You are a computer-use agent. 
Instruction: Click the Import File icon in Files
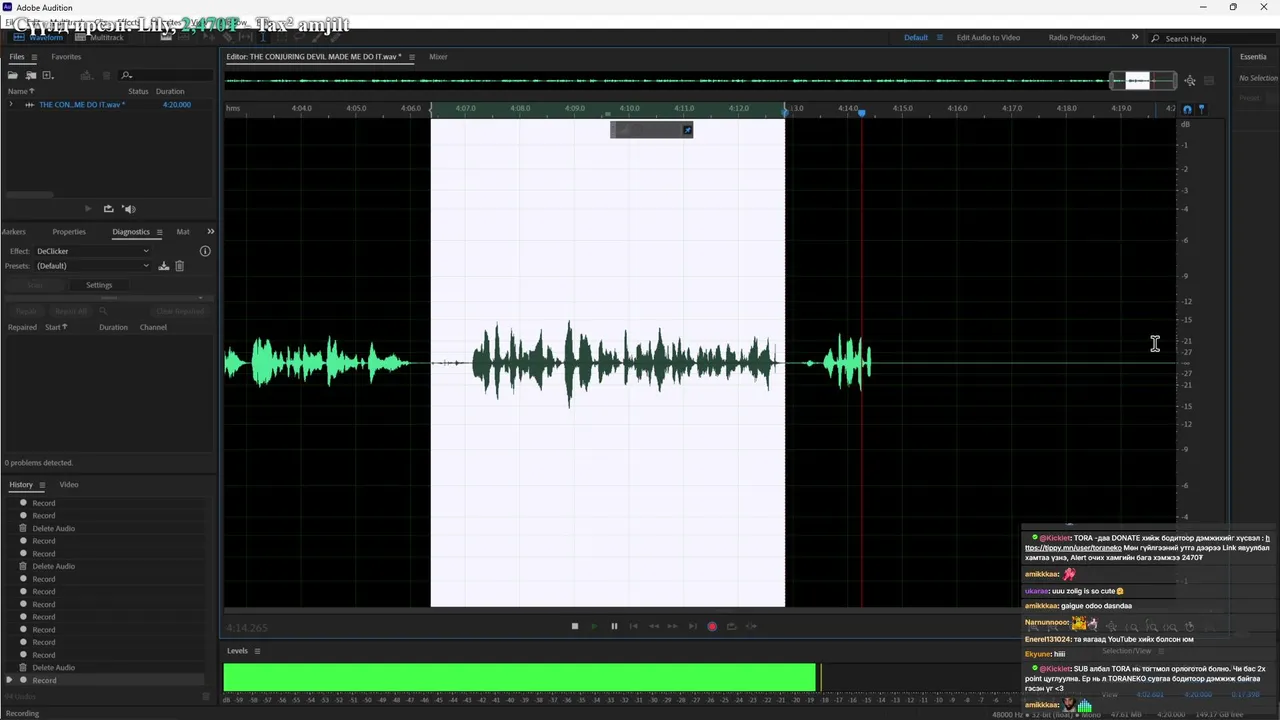(31, 75)
